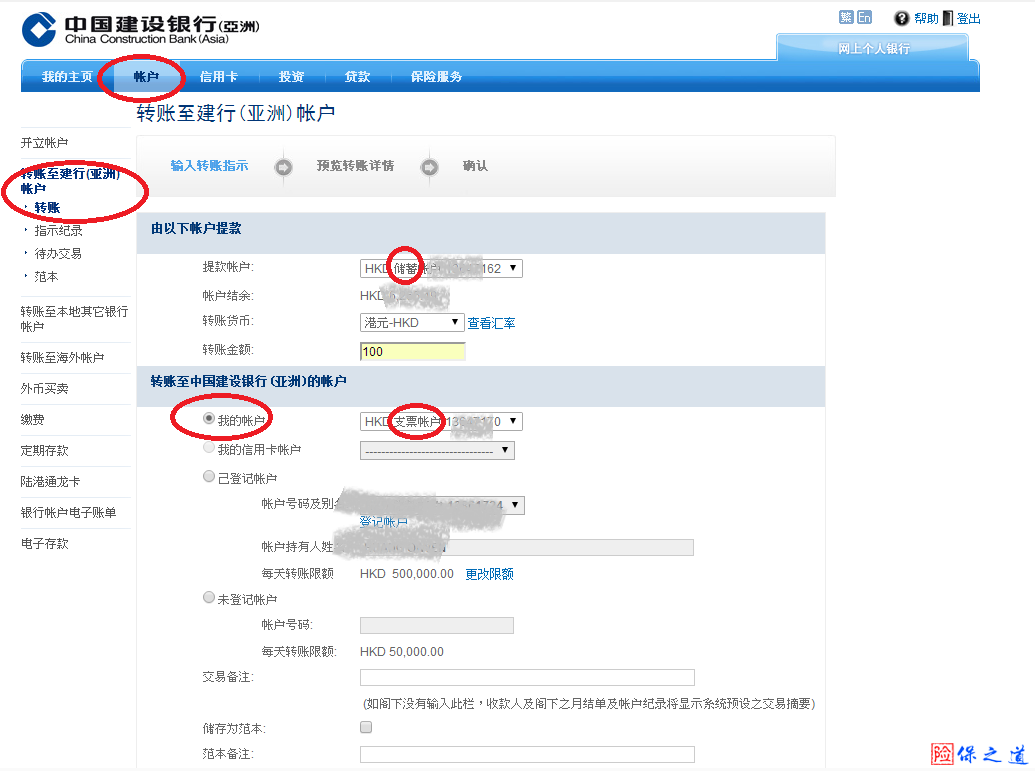The width and height of the screenshot is (1035, 771).
Task: Select the 我的信用卡帐户 radio button
Action: tap(209, 448)
